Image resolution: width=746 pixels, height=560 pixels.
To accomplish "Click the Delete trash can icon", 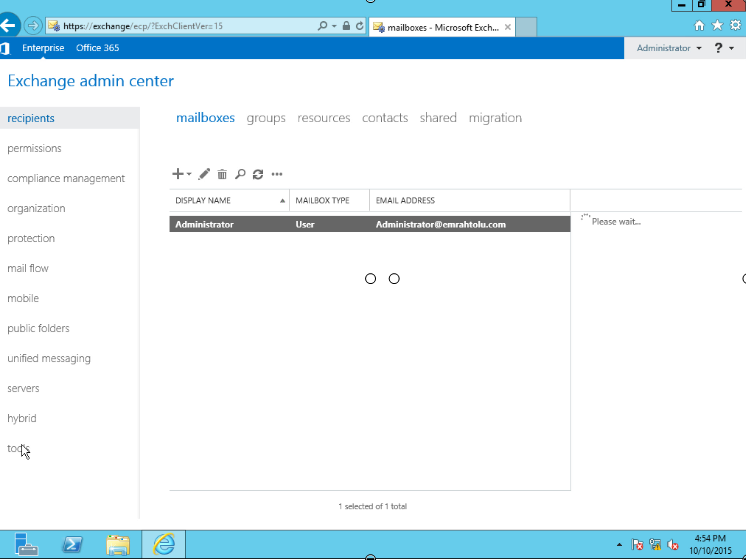I will click(222, 174).
